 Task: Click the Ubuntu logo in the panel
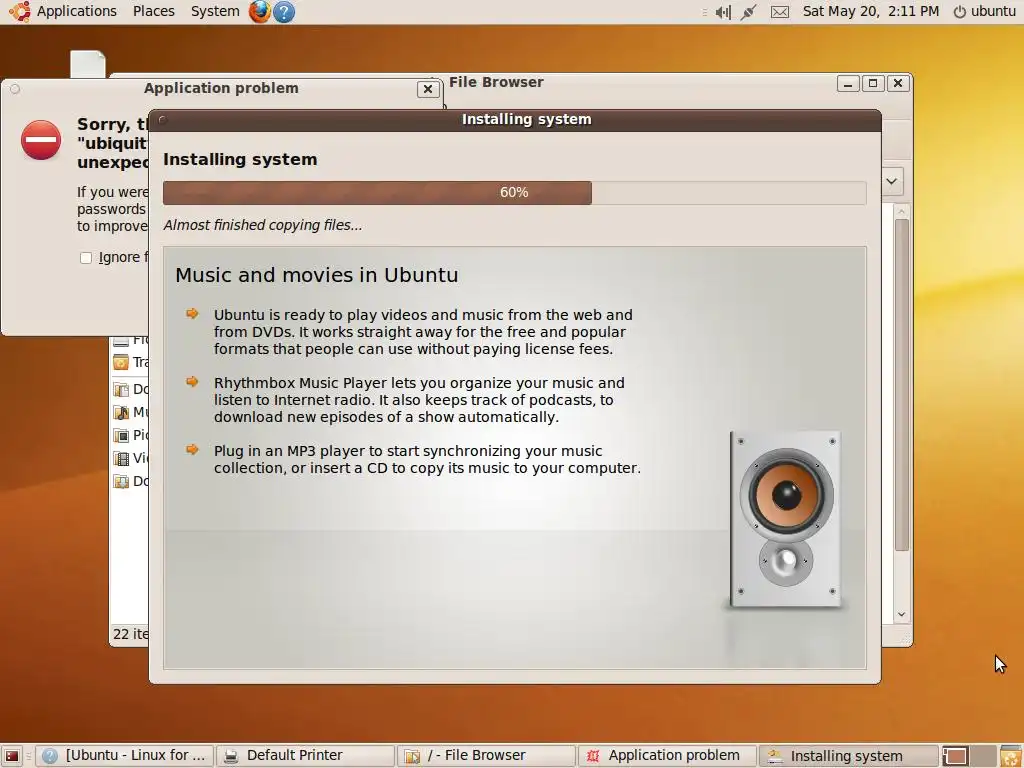pos(19,12)
